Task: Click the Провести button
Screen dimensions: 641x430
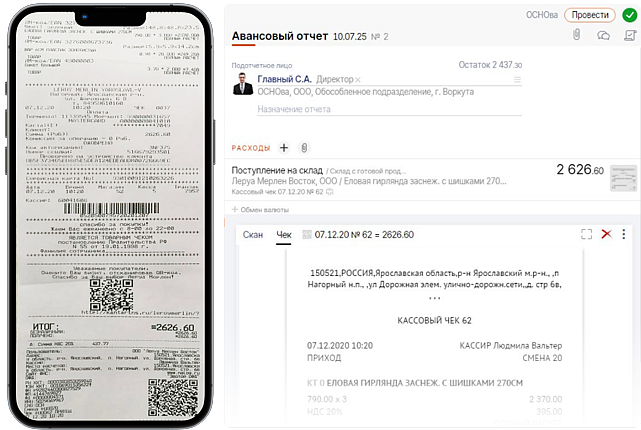Action: 590,15
